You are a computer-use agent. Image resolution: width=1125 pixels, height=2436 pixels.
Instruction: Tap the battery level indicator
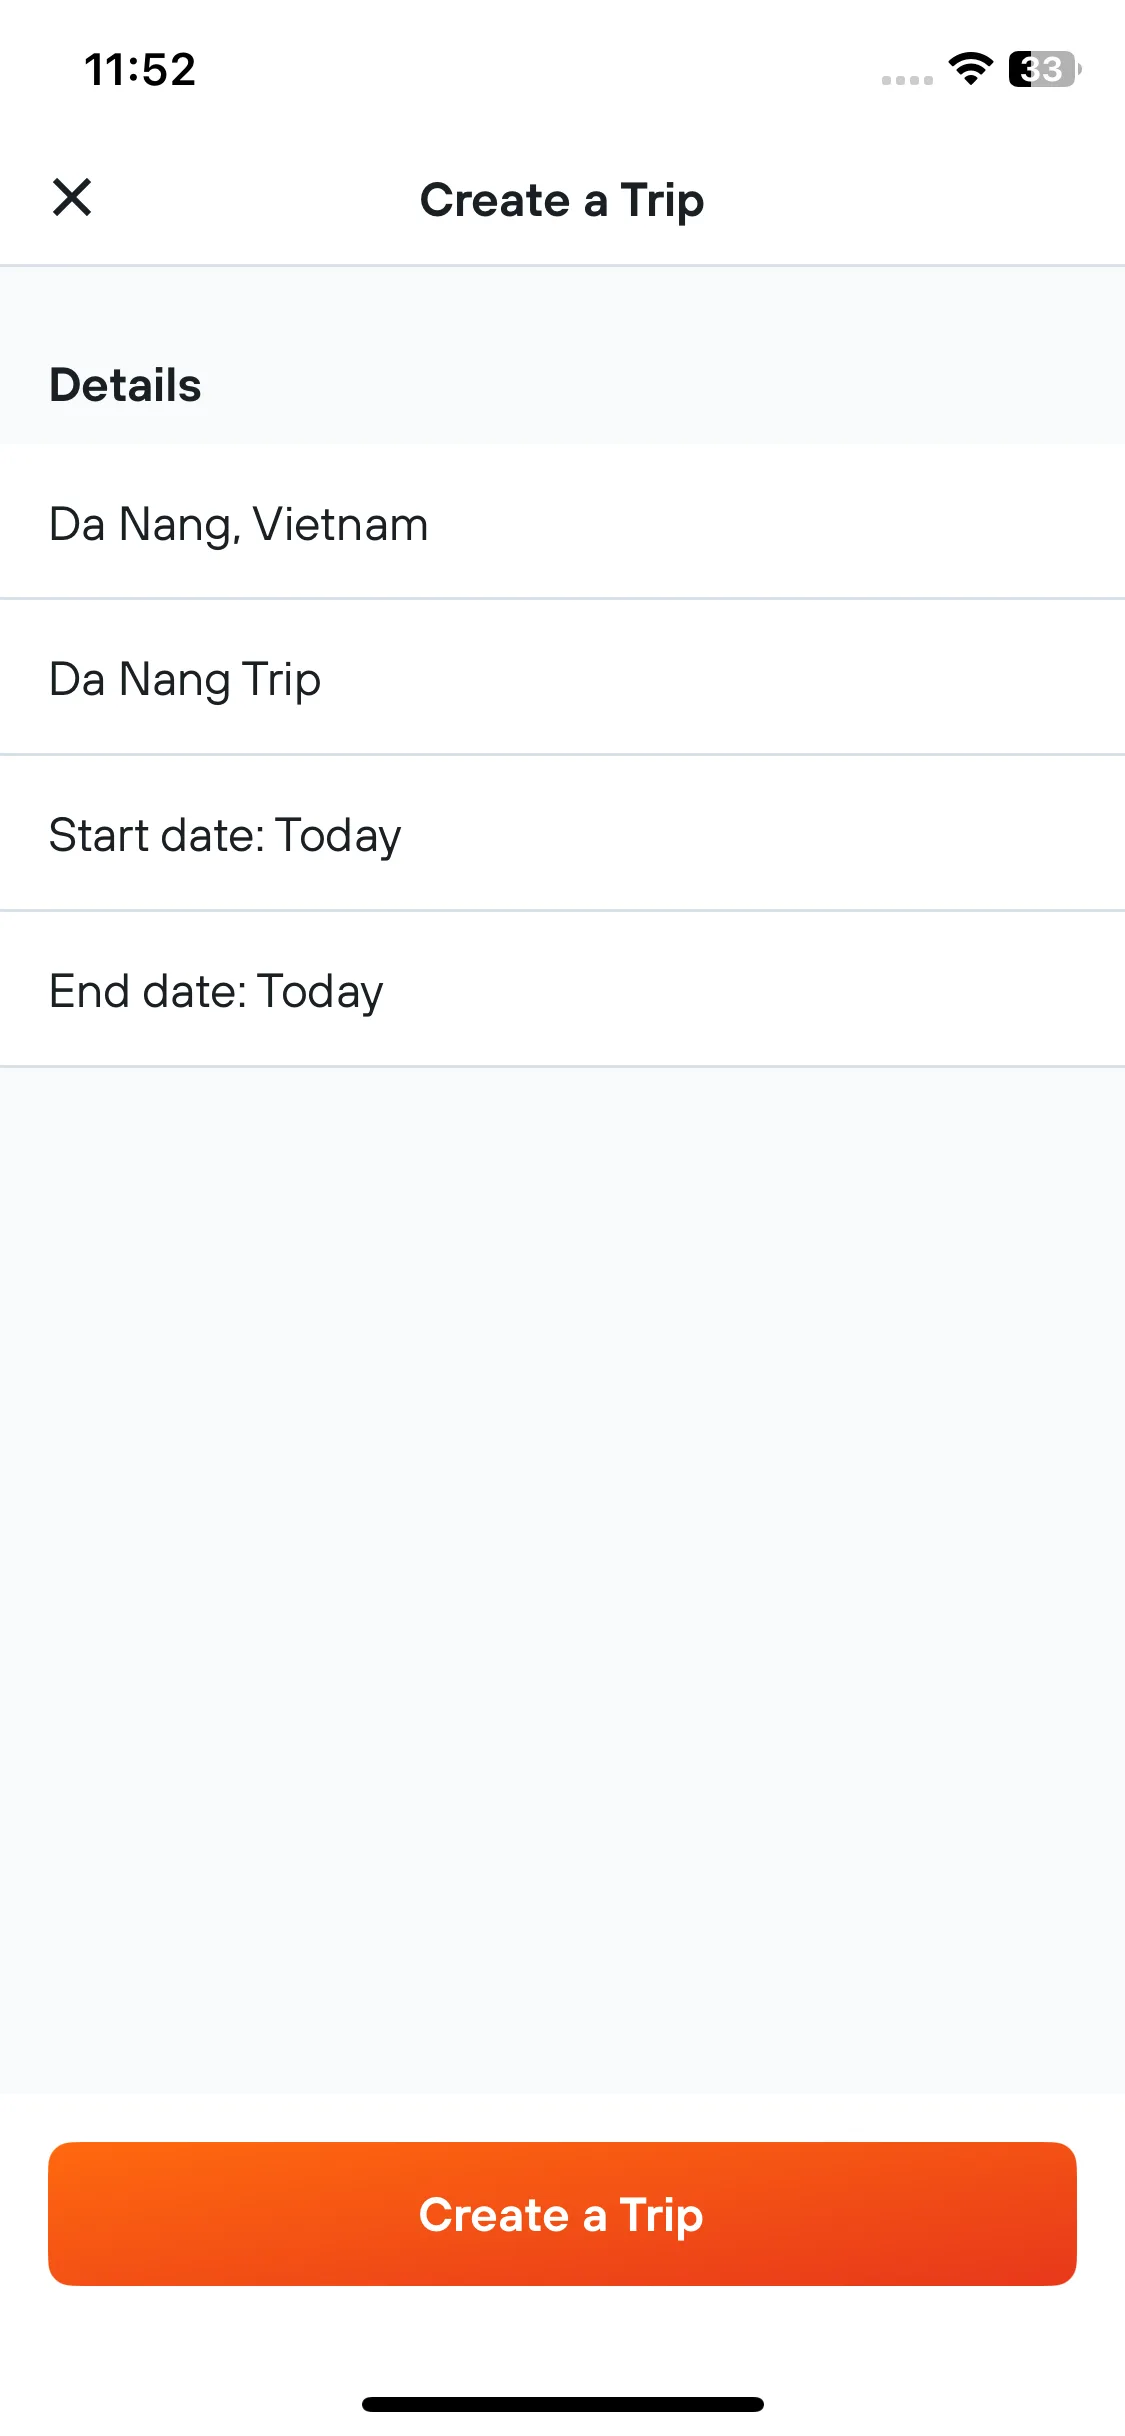pos(1044,69)
